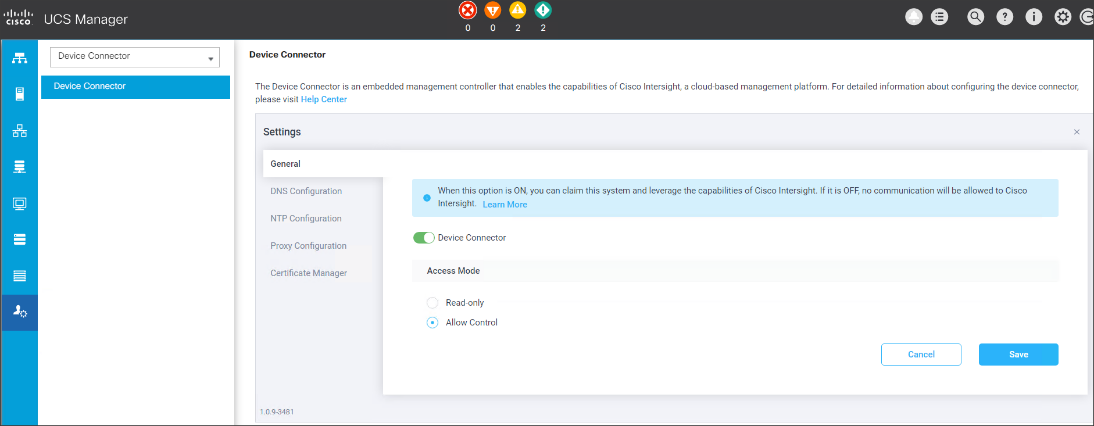Image resolution: width=1094 pixels, height=426 pixels.
Task: Open the settings gear icon in header
Action: pyautogui.click(x=1063, y=18)
